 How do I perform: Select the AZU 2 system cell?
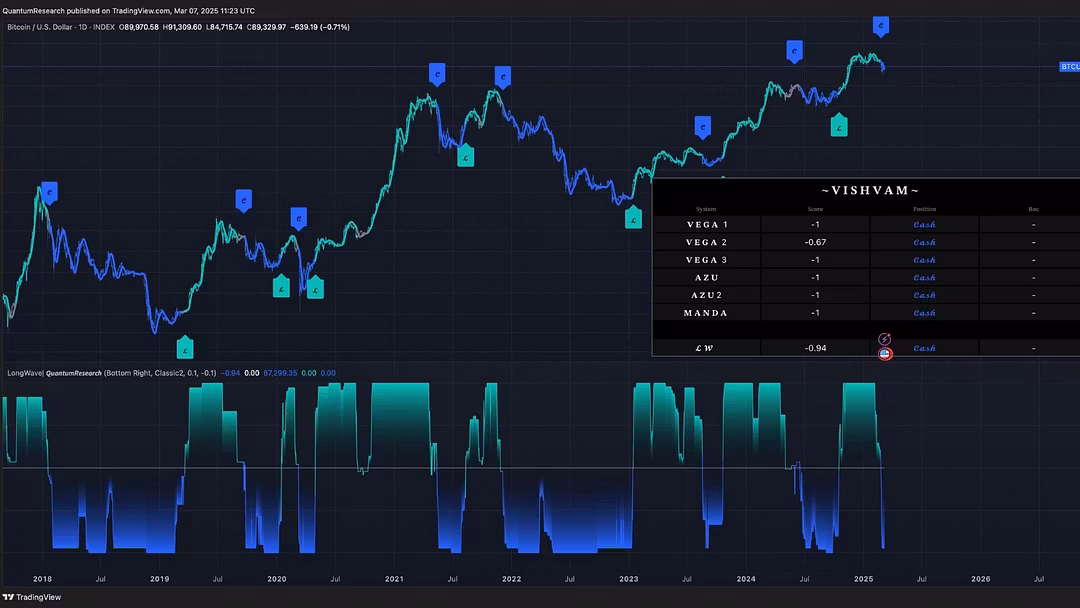tap(707, 295)
